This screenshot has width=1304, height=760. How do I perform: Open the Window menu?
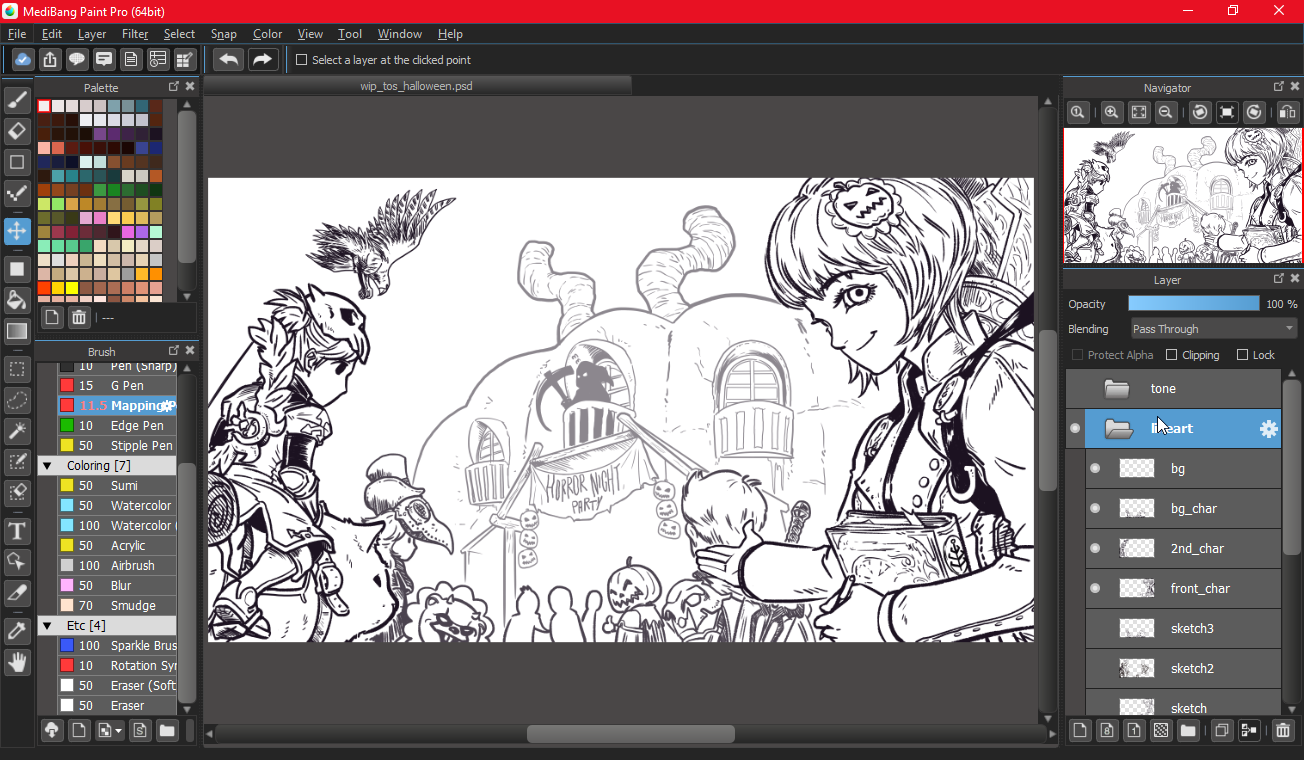pos(399,34)
